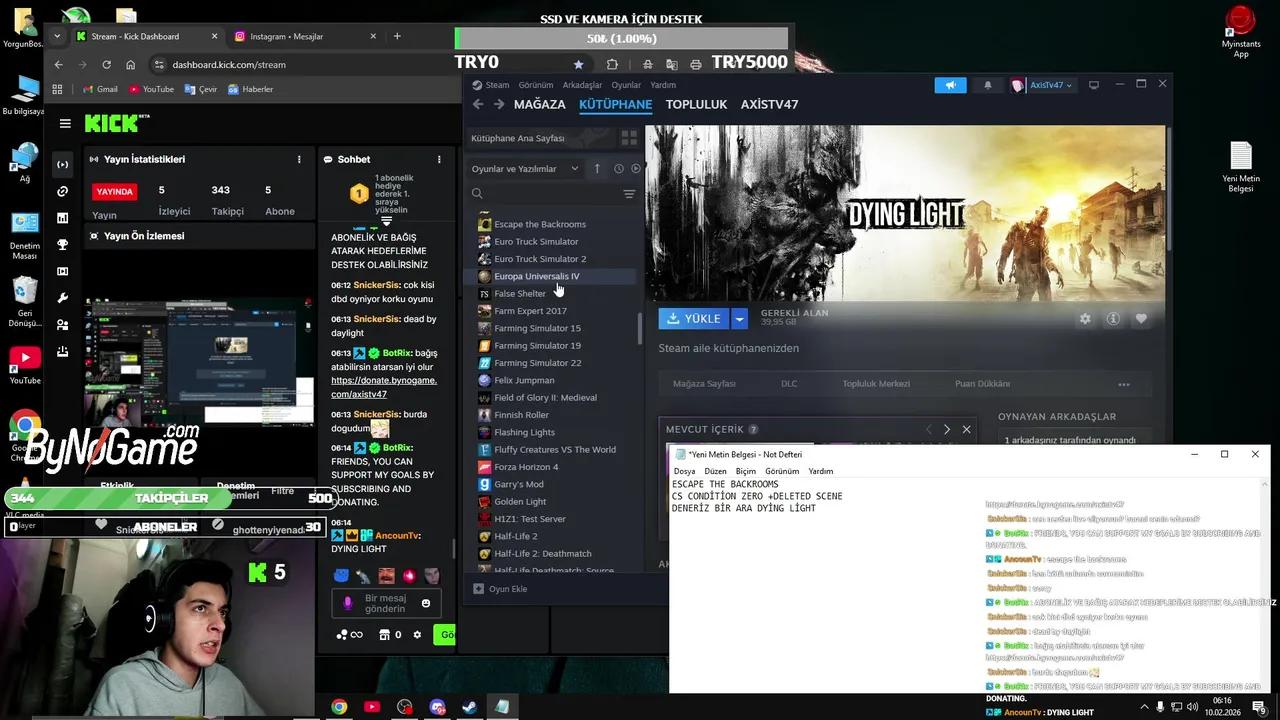Open Dying Light manage settings gear
Screen dimensions: 1280x720
click(1085, 319)
